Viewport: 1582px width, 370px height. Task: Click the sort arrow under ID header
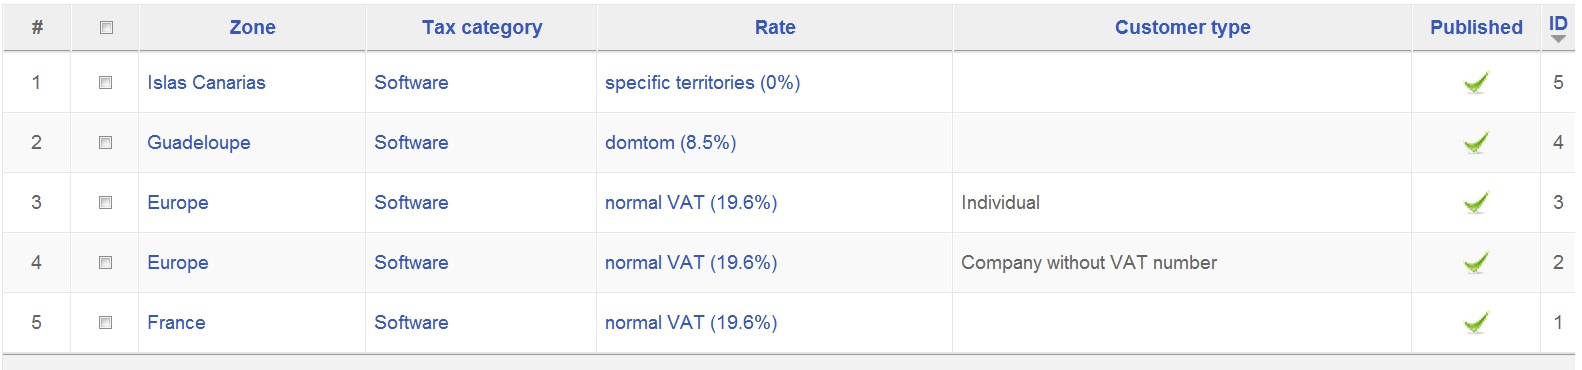[x=1558, y=39]
